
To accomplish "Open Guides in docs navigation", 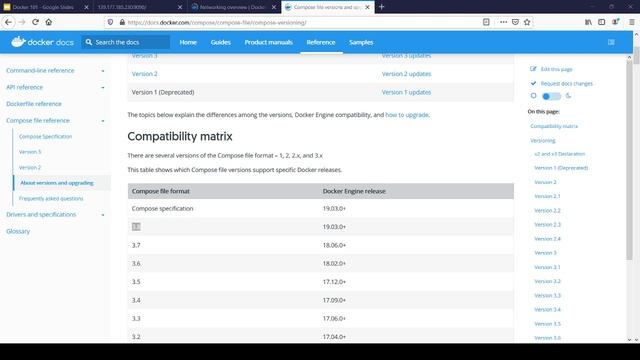I will 220,42.
